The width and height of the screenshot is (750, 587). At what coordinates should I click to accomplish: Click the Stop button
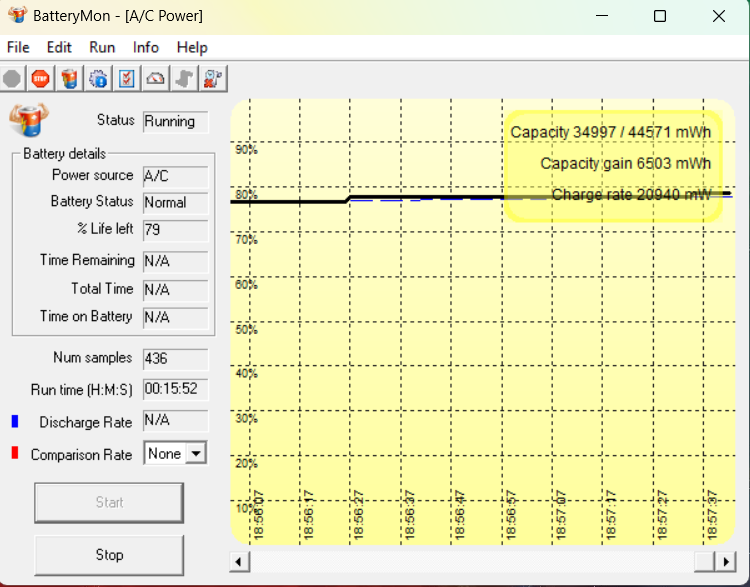(x=109, y=555)
